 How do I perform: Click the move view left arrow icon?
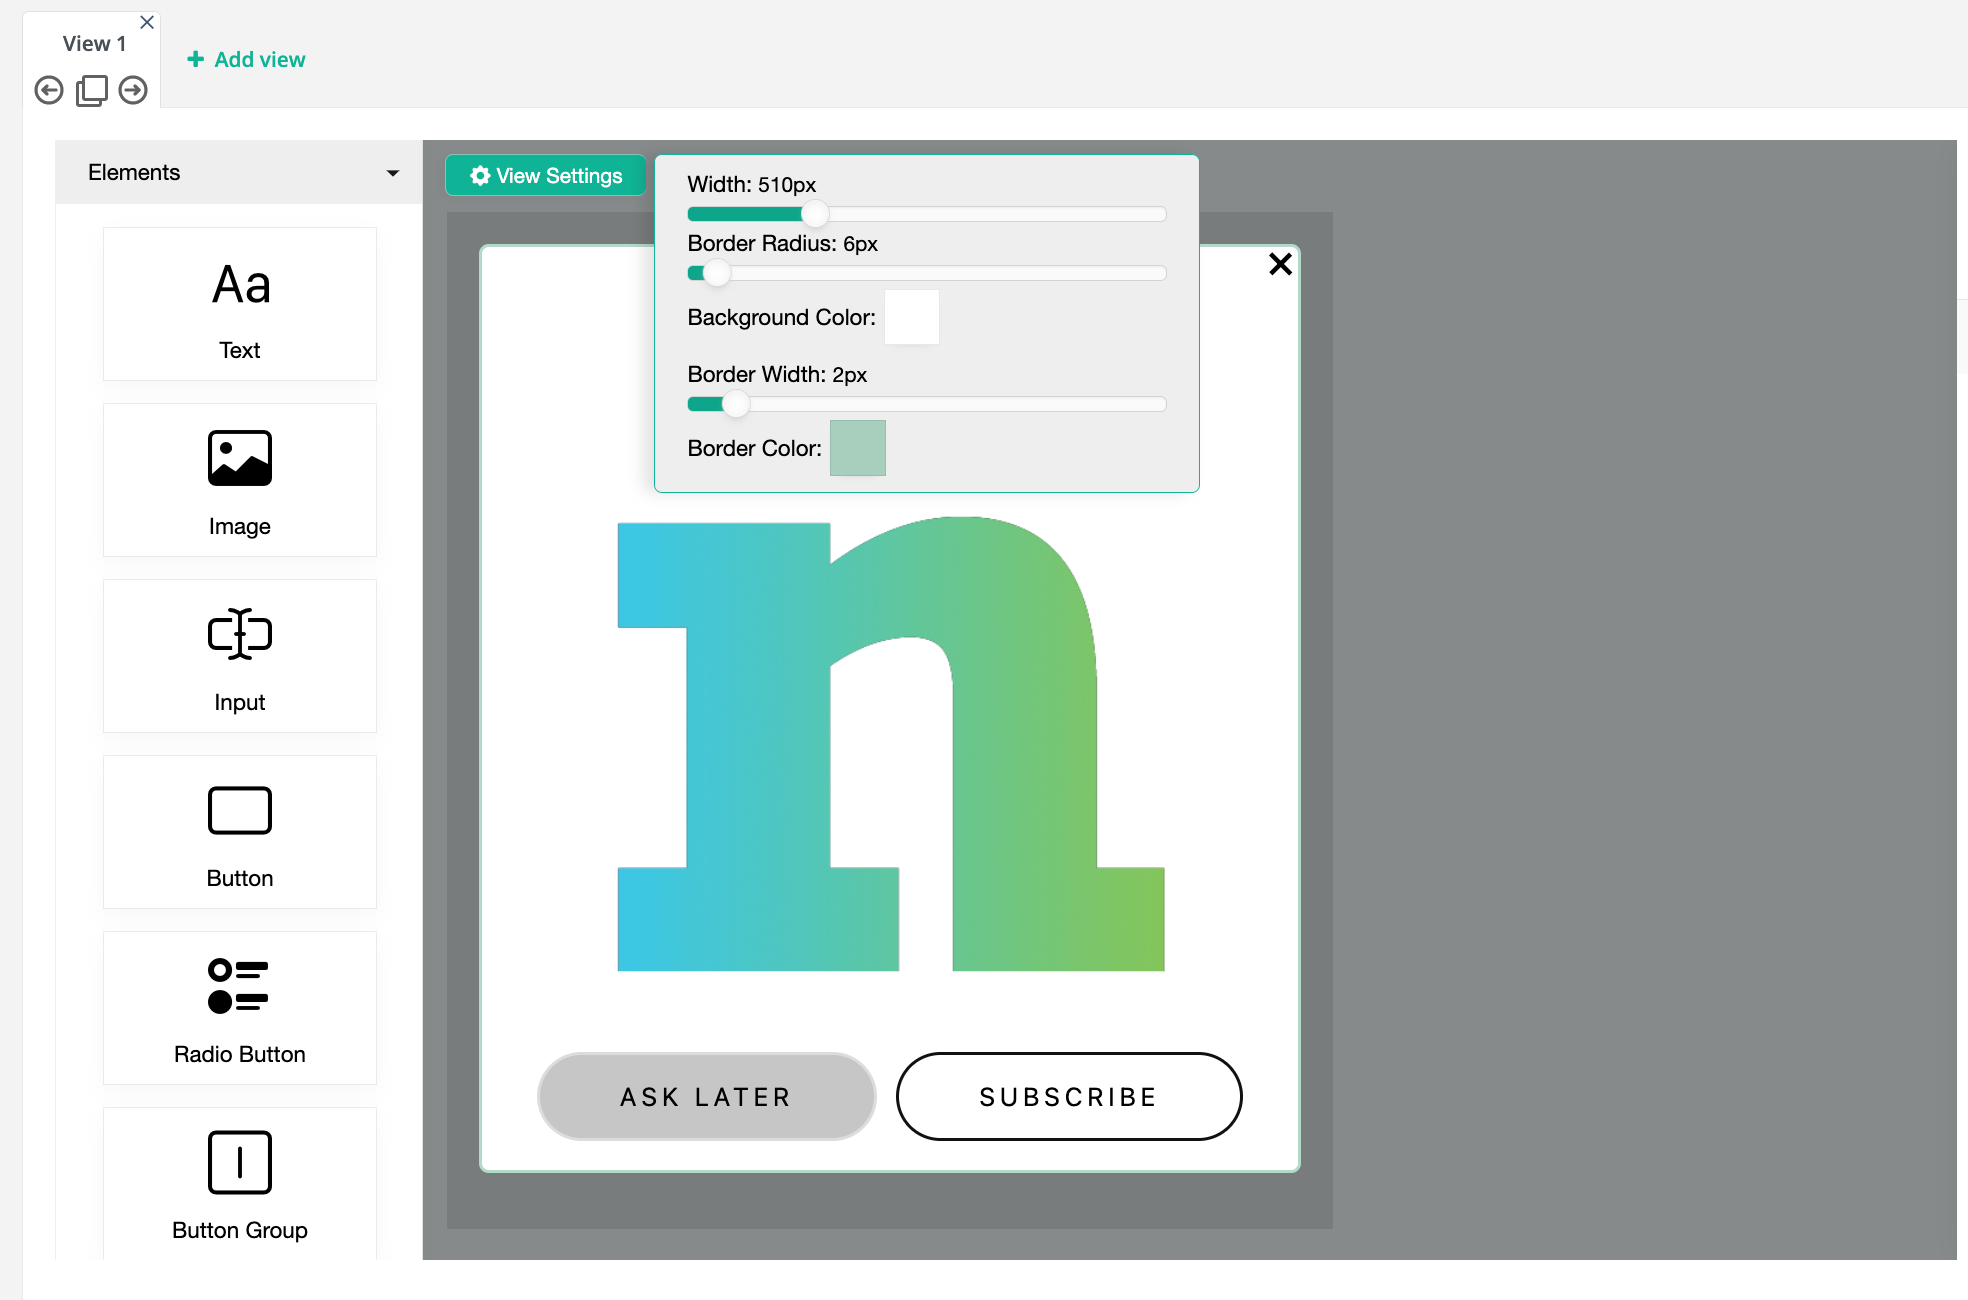coord(49,91)
